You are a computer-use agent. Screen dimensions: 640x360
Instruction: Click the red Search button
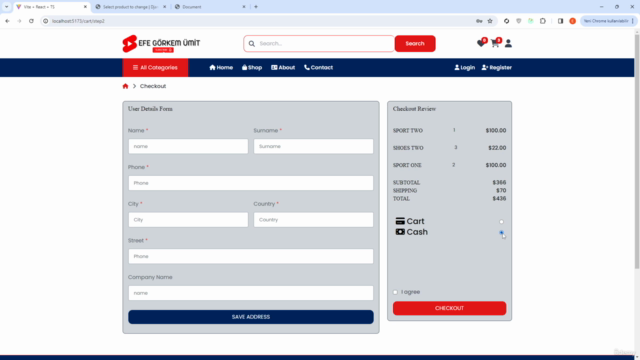[x=415, y=44]
